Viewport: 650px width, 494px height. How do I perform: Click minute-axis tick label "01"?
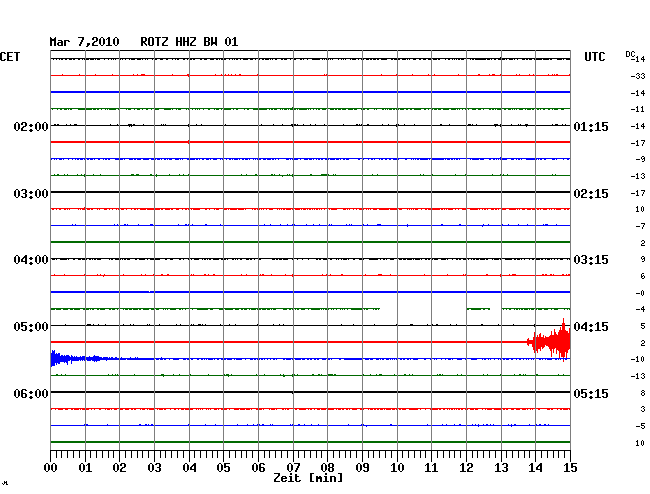coord(85,467)
